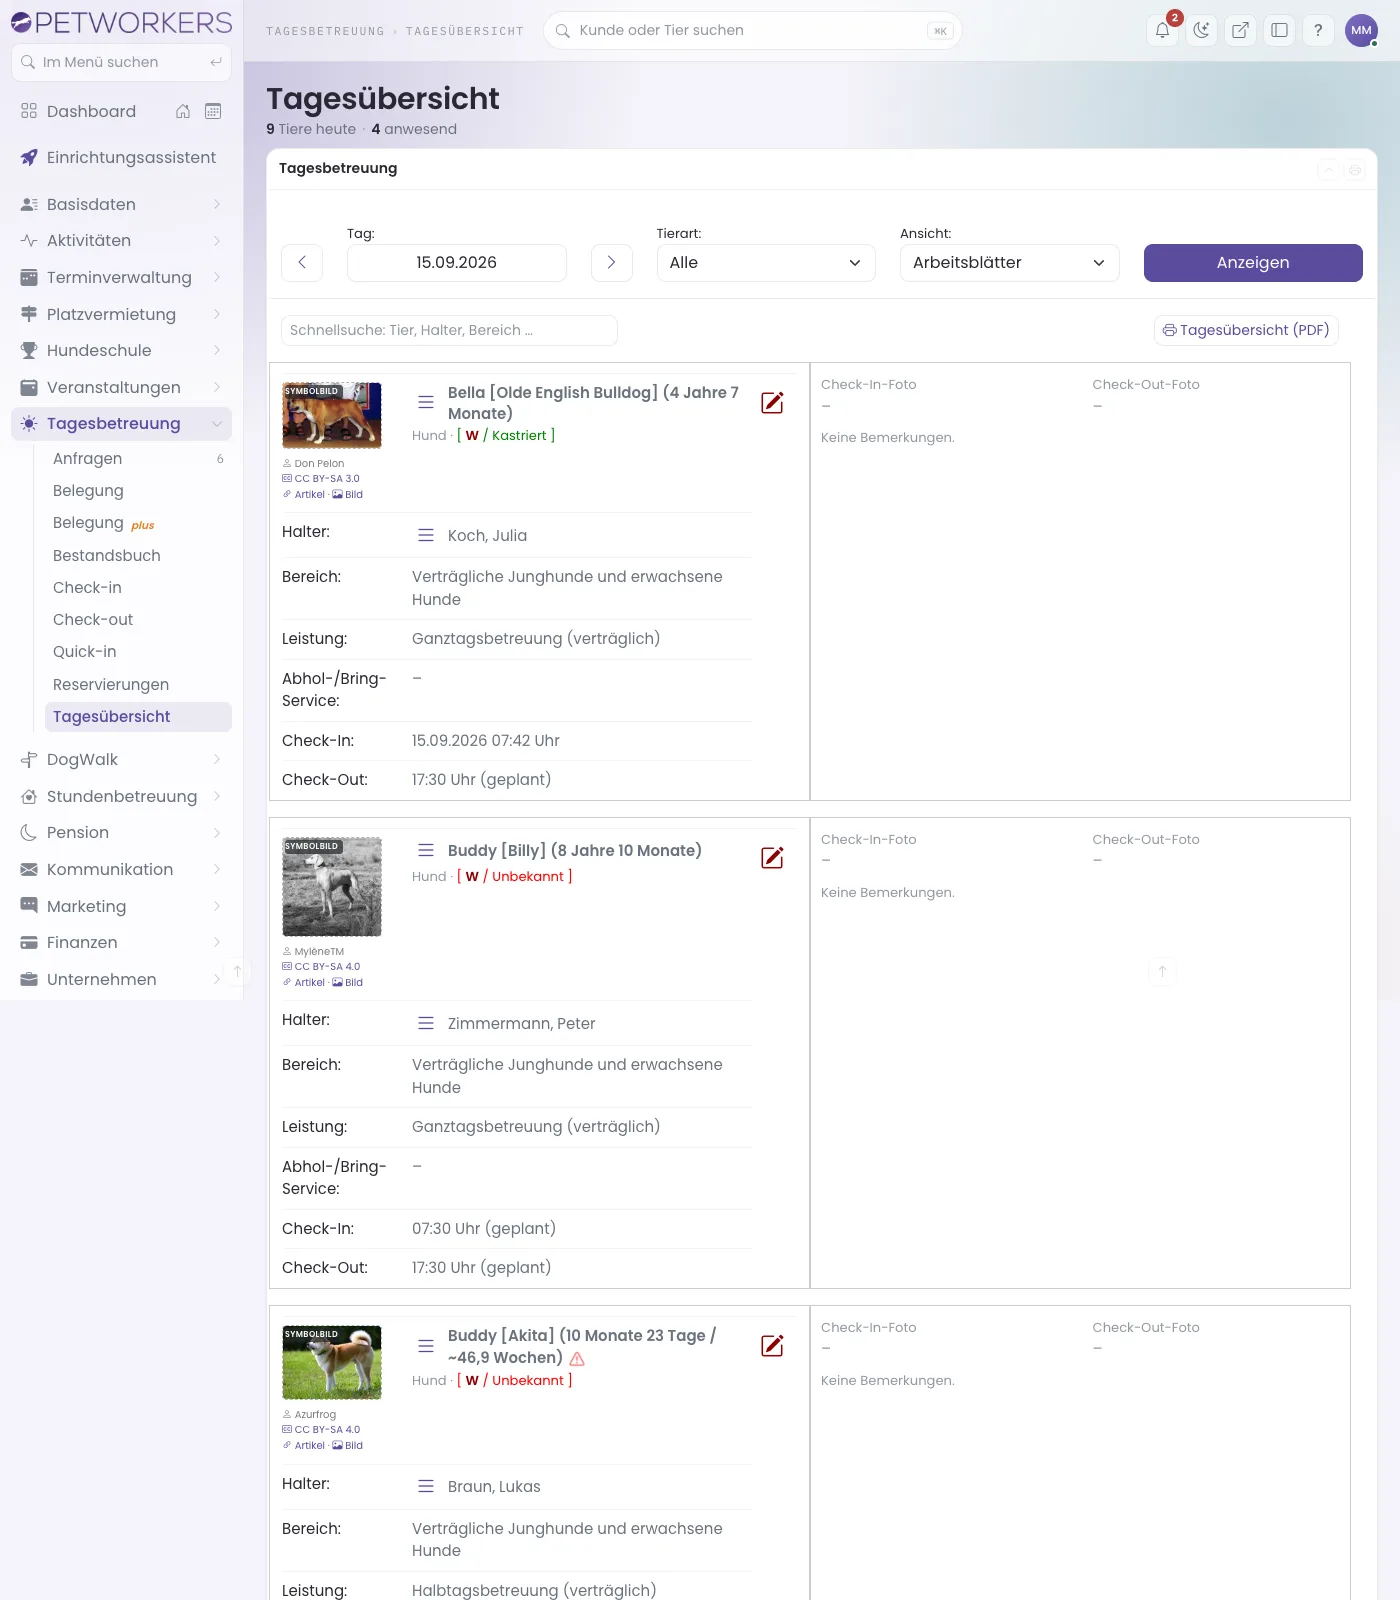Click the warning triangle by Buddy [Akita]

(577, 1359)
